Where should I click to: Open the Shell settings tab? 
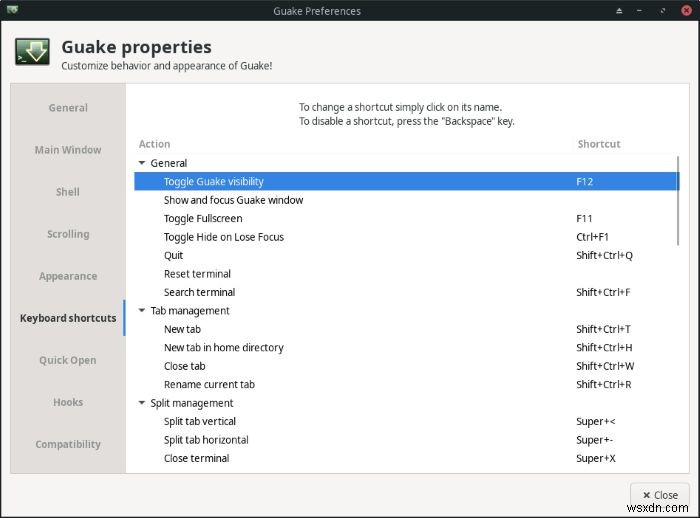click(68, 192)
